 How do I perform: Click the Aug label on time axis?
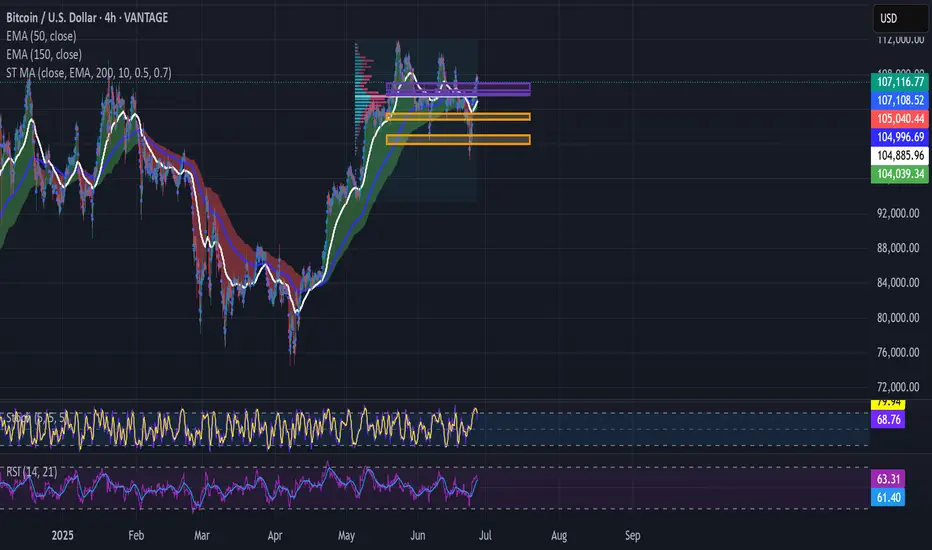[559, 535]
